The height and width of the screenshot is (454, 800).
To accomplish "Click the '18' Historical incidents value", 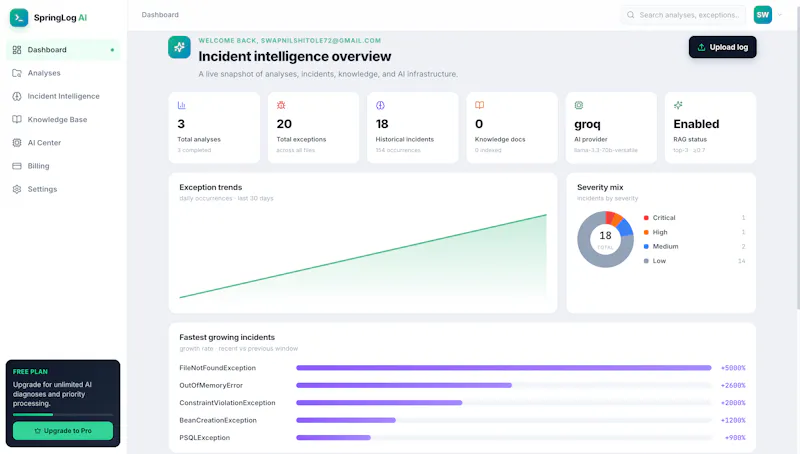I will click(x=382, y=124).
